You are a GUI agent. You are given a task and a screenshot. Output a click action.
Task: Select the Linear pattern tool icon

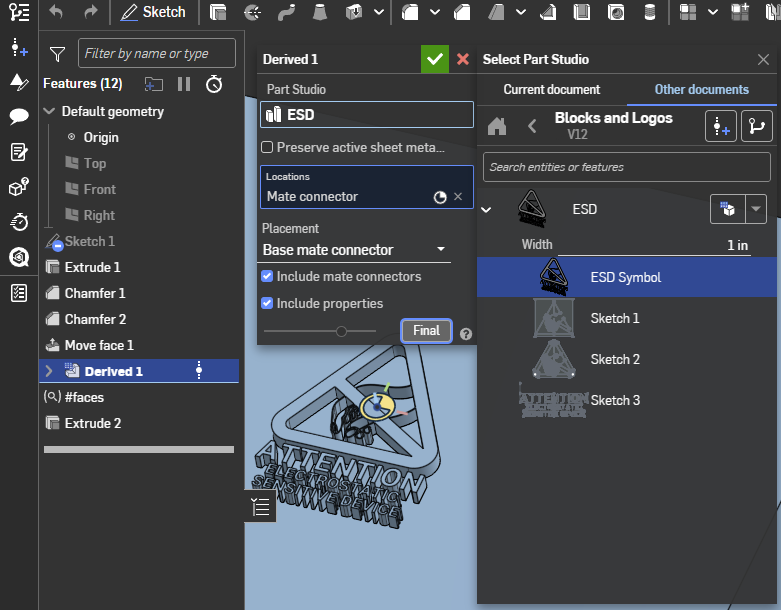tap(688, 12)
